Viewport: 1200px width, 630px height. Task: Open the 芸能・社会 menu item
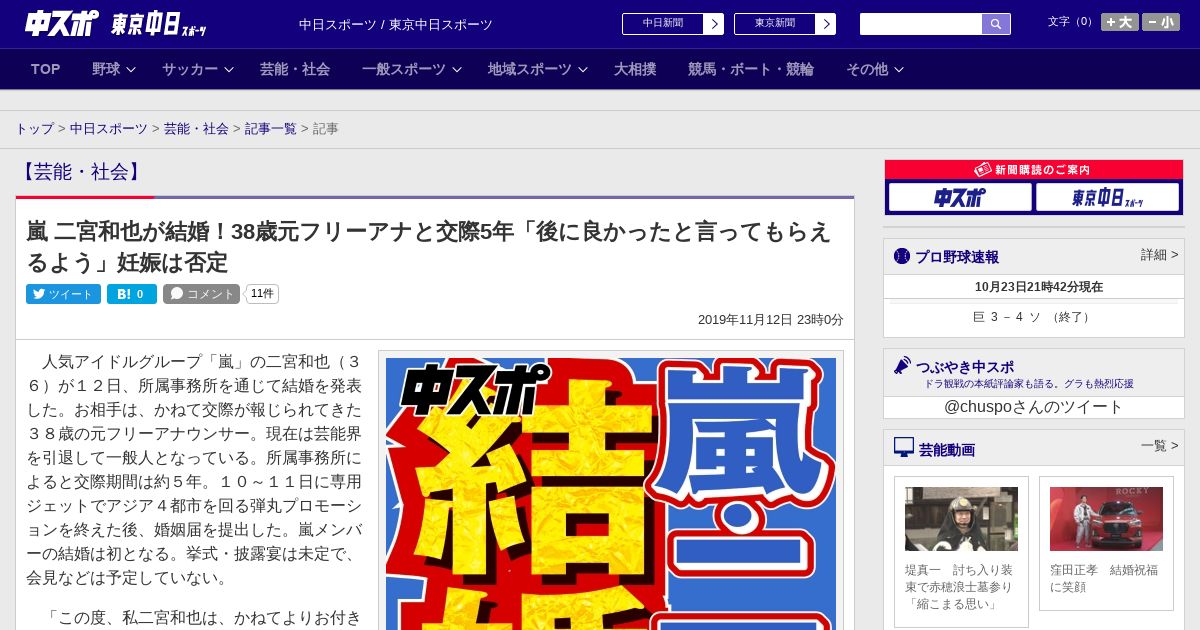(x=295, y=69)
